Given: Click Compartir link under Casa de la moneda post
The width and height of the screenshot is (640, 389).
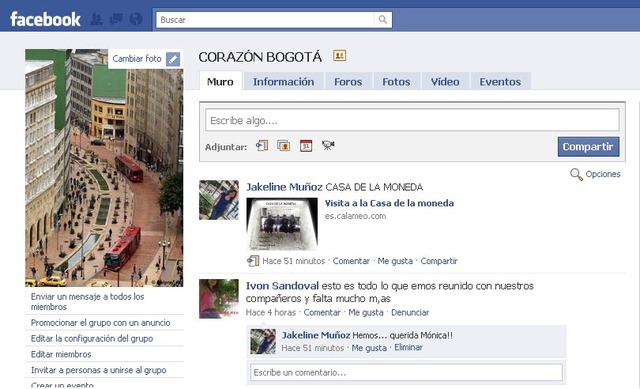Looking at the screenshot, I should point(439,261).
